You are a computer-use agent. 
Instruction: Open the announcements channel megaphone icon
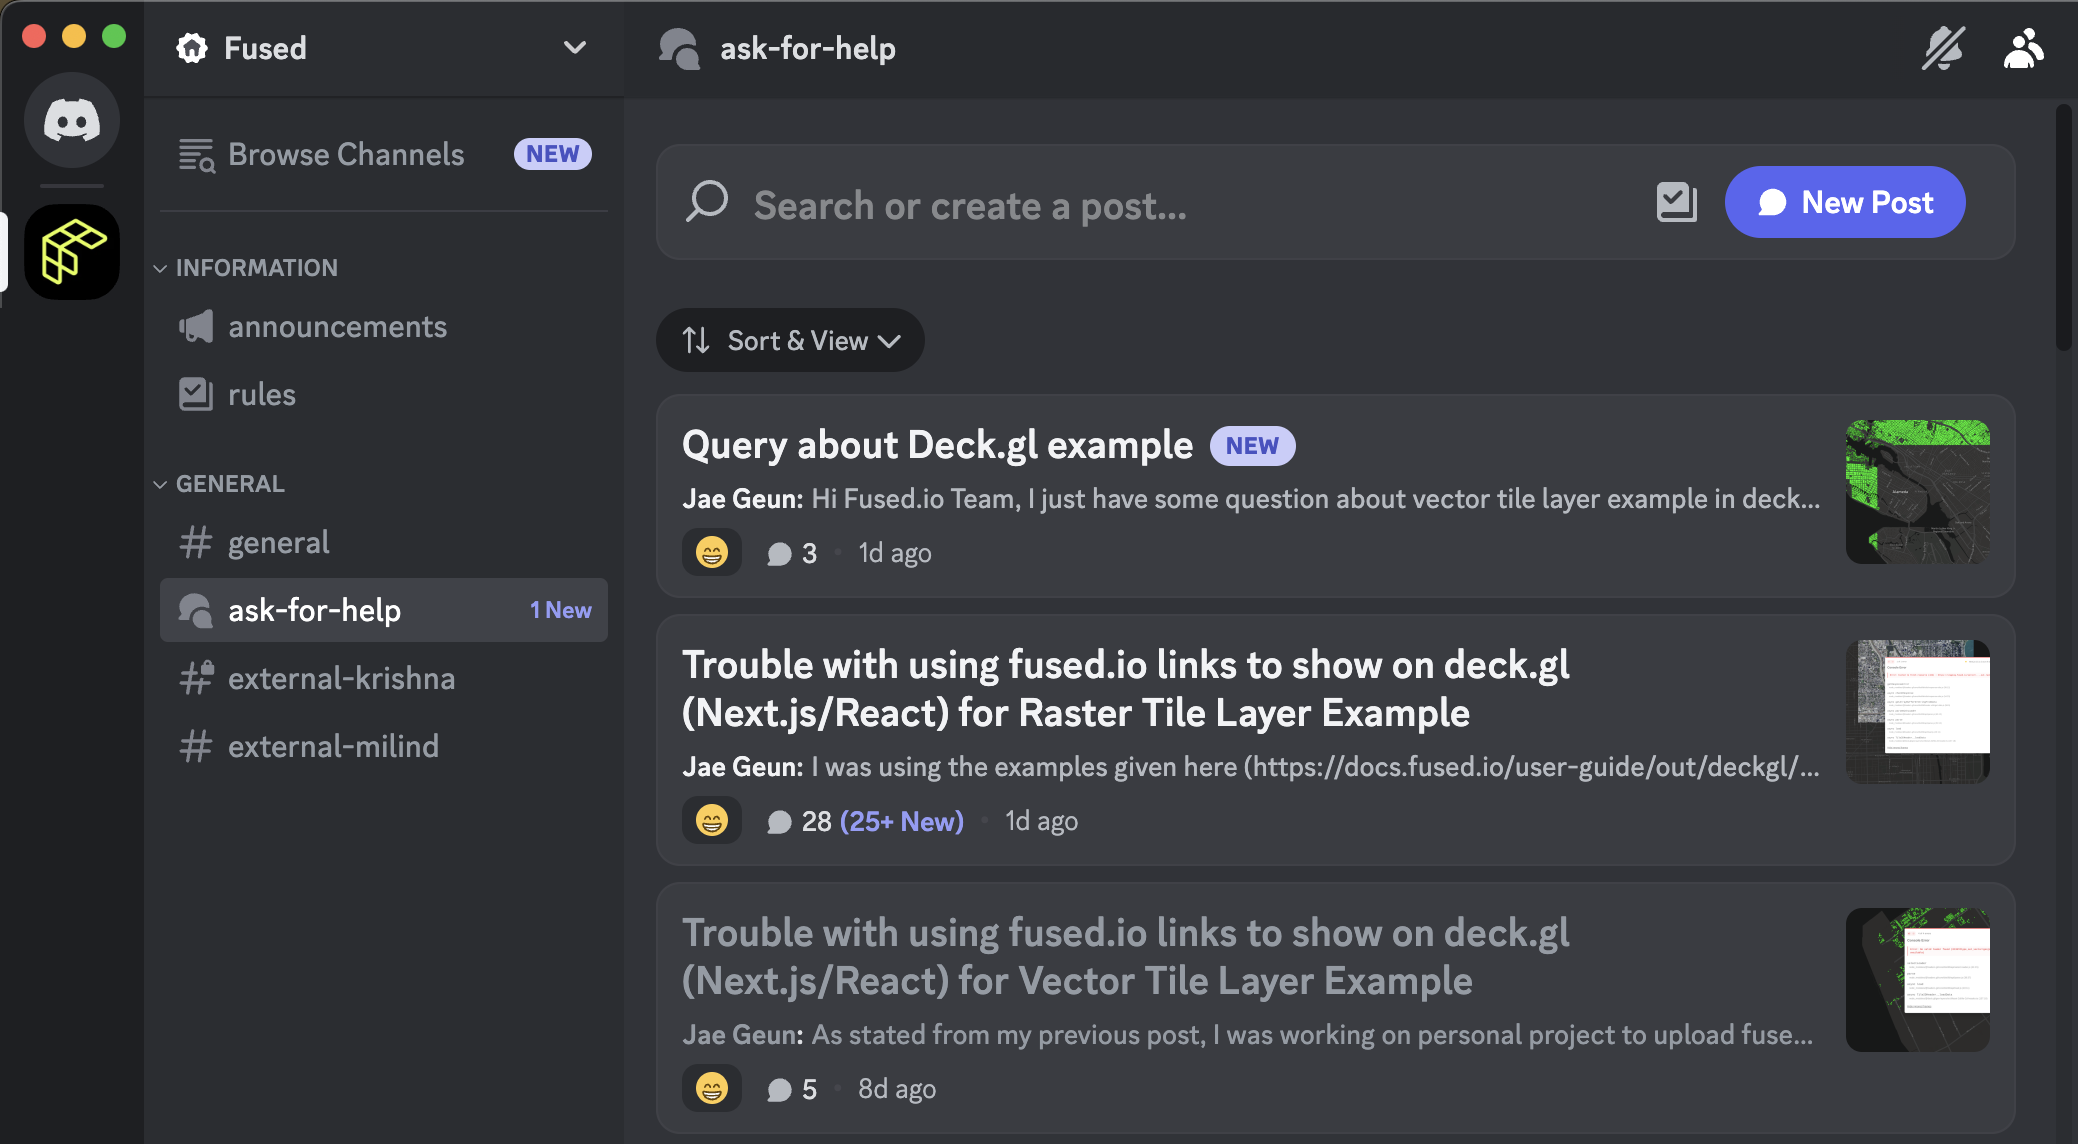point(196,326)
